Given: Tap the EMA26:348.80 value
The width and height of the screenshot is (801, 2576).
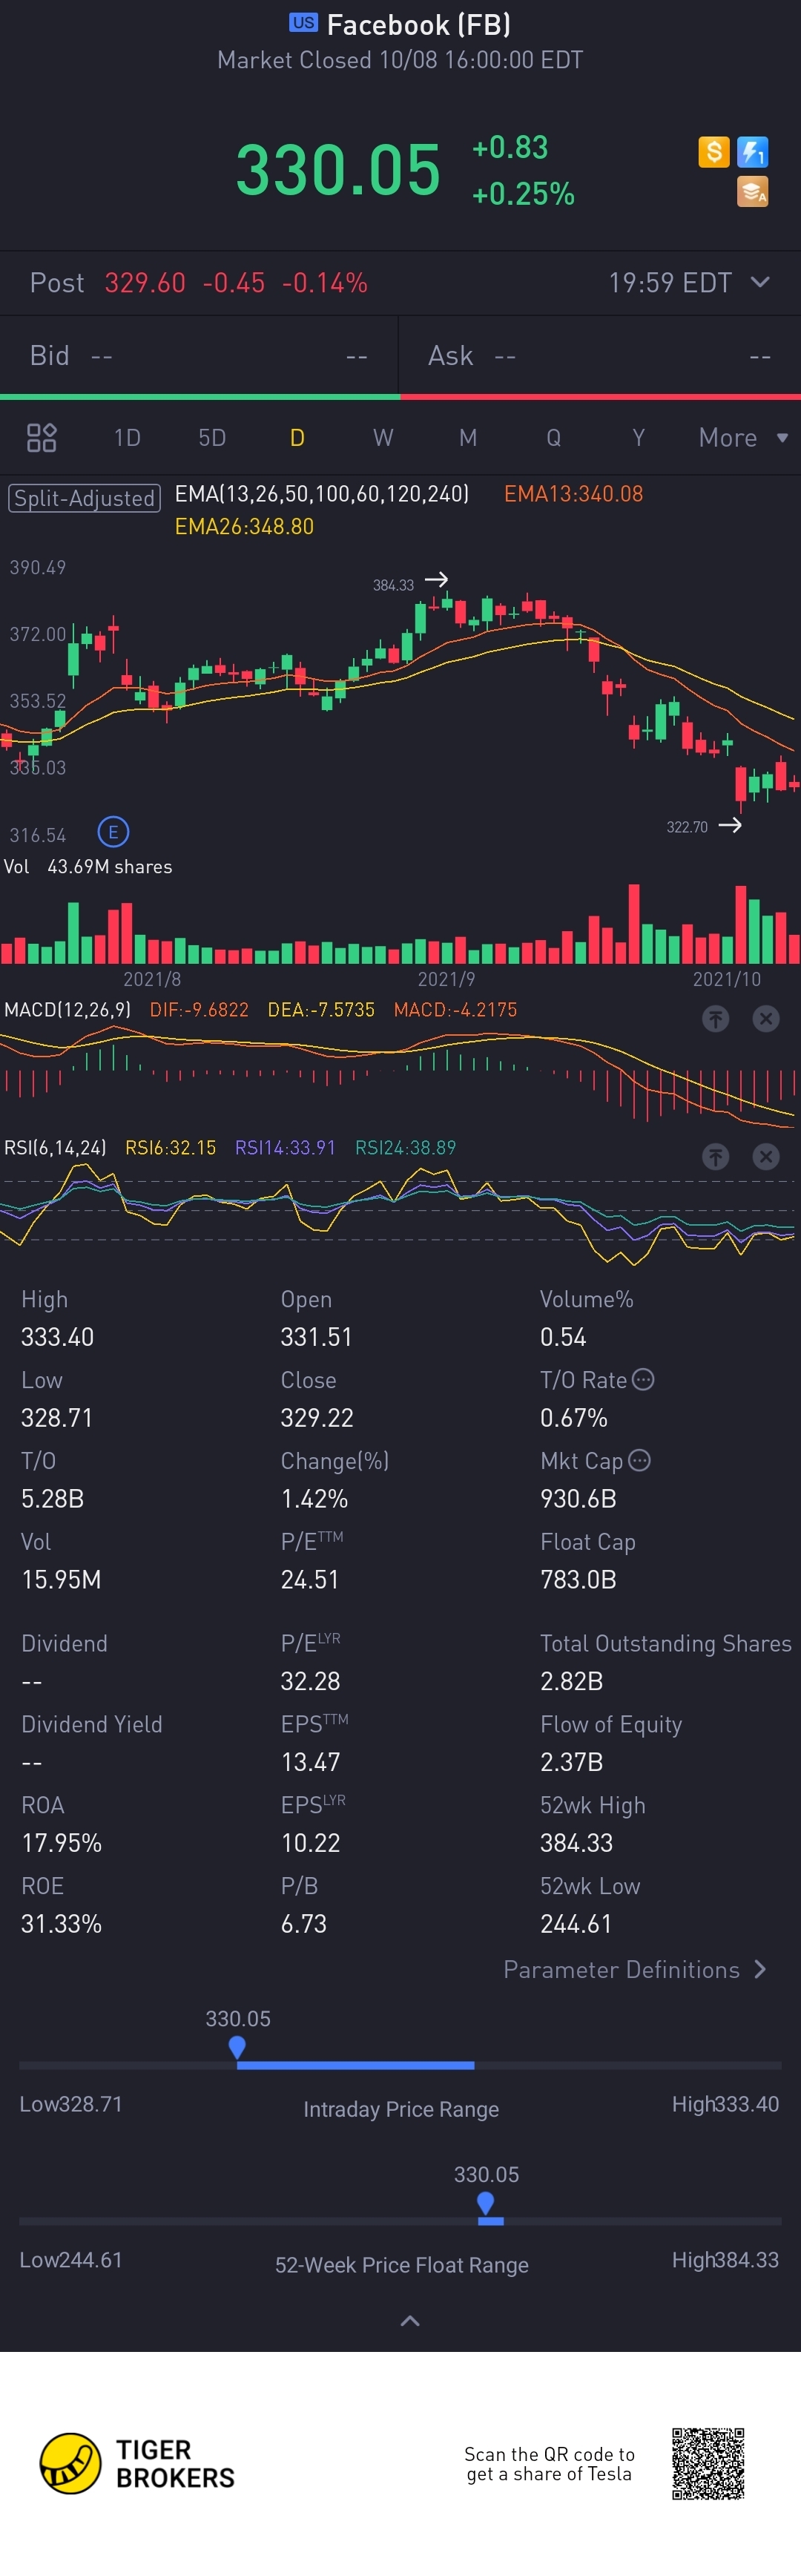Looking at the screenshot, I should 244,527.
